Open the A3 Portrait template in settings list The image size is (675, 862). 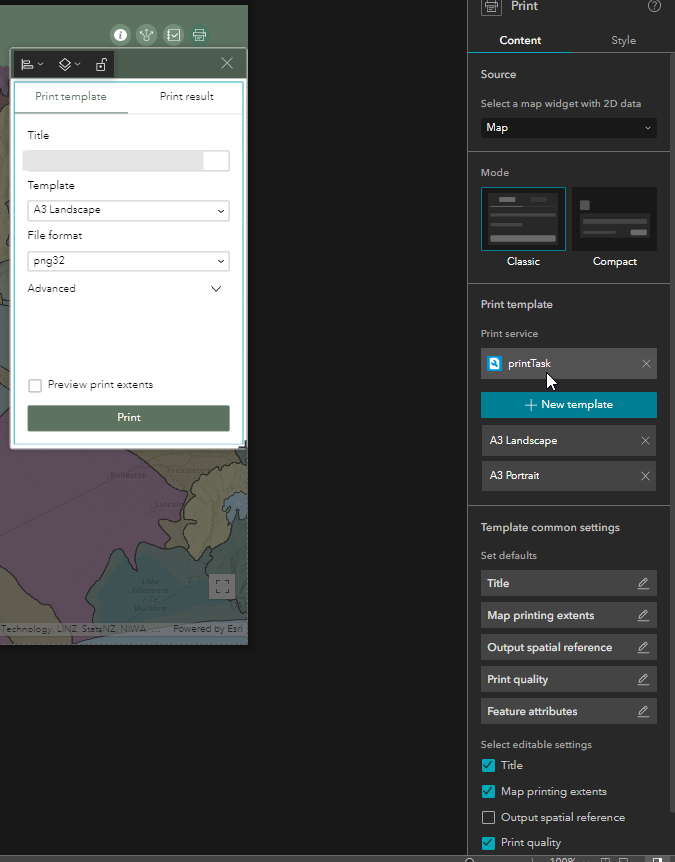coord(568,476)
